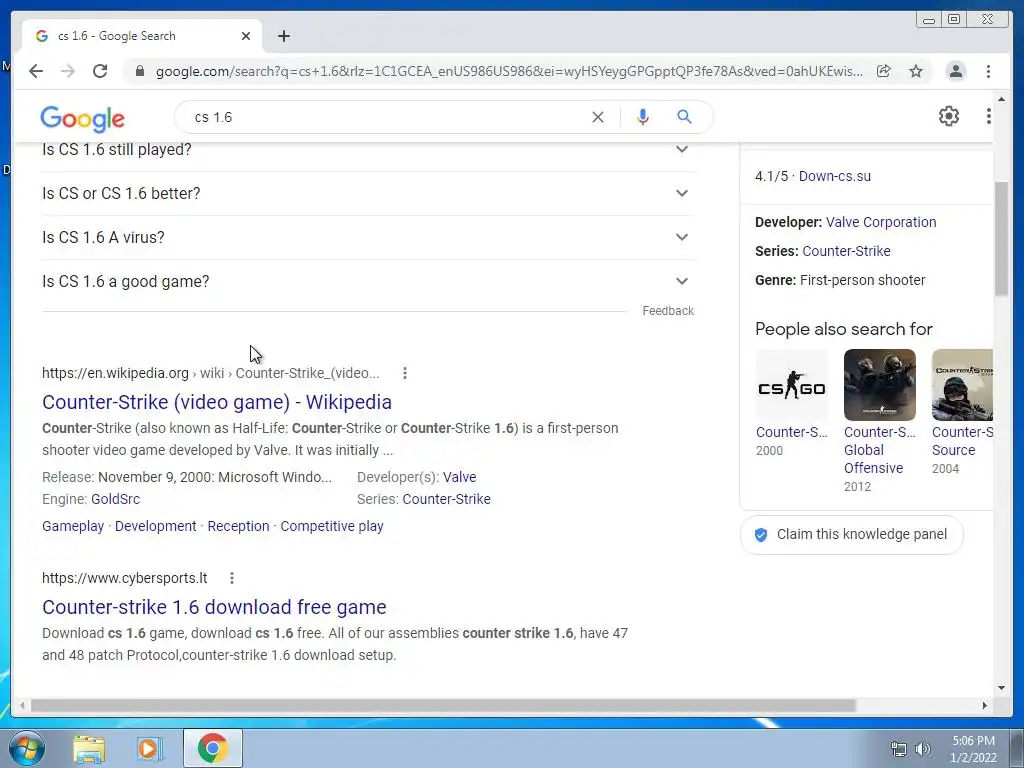Expand 'Is CS 1.6 A virus?' question

click(x=369, y=237)
